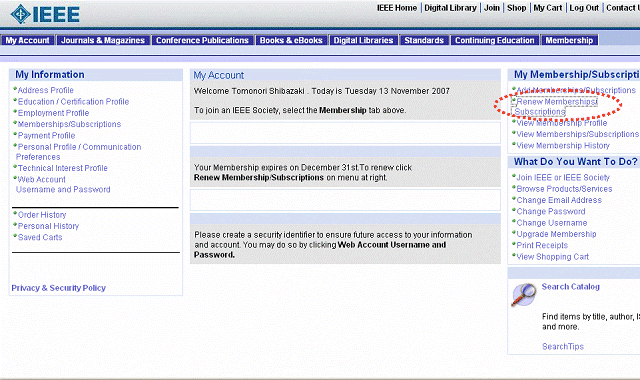Image resolution: width=640 pixels, height=380 pixels.
Task: Open Education / Certification Profile
Action: tap(73, 102)
